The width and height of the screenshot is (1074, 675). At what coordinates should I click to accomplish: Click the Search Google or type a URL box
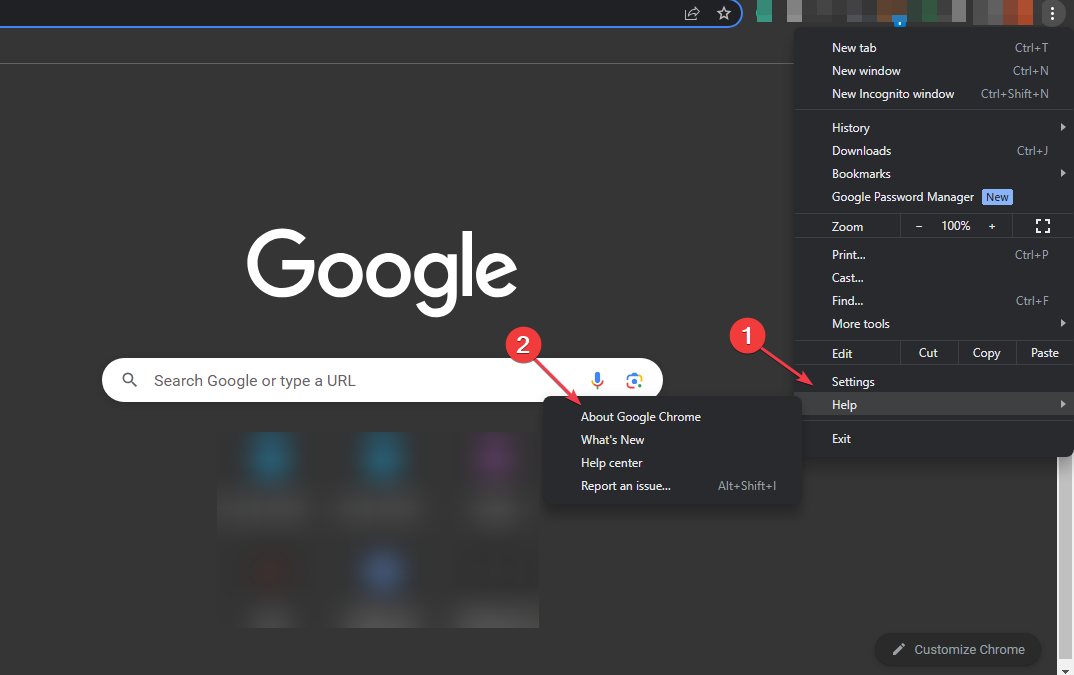coord(382,380)
